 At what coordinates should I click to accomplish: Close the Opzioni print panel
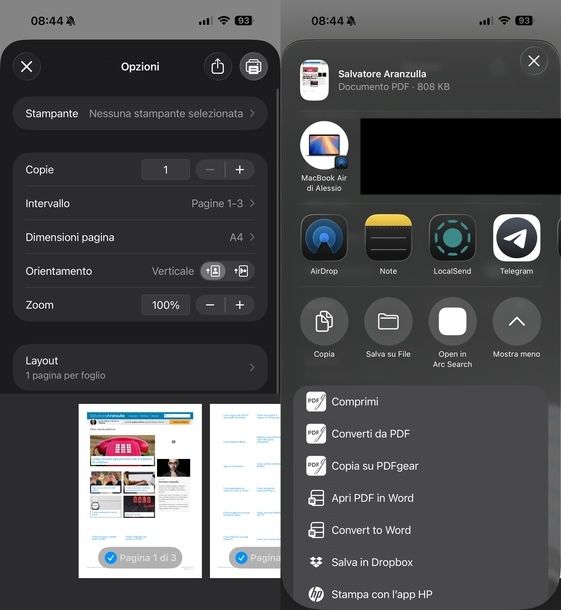pyautogui.click(x=27, y=67)
